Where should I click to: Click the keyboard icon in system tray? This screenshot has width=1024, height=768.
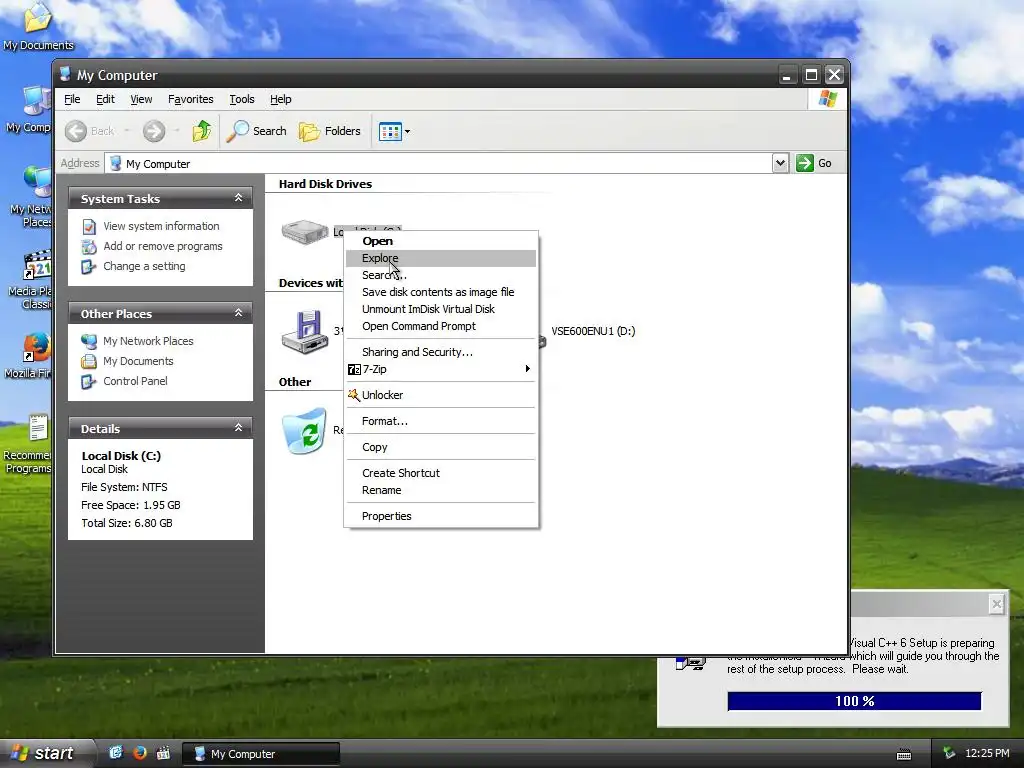[x=904, y=755]
